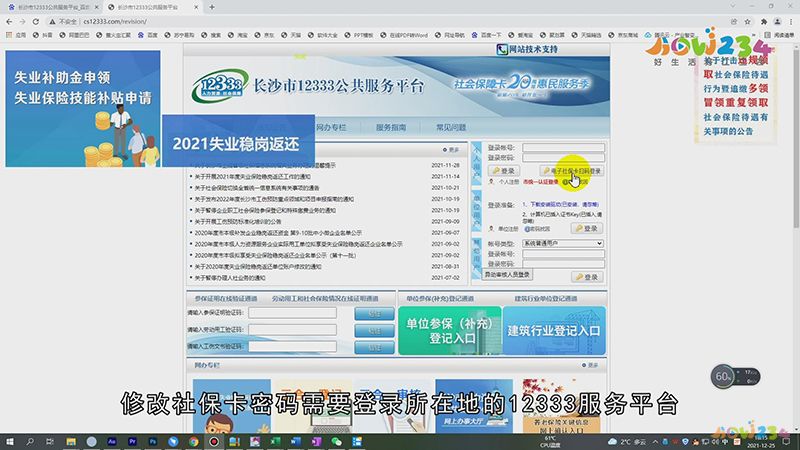Viewport: 800px width, 450px height.
Task: Open the Chrome profile avatar icon
Action: (777, 21)
